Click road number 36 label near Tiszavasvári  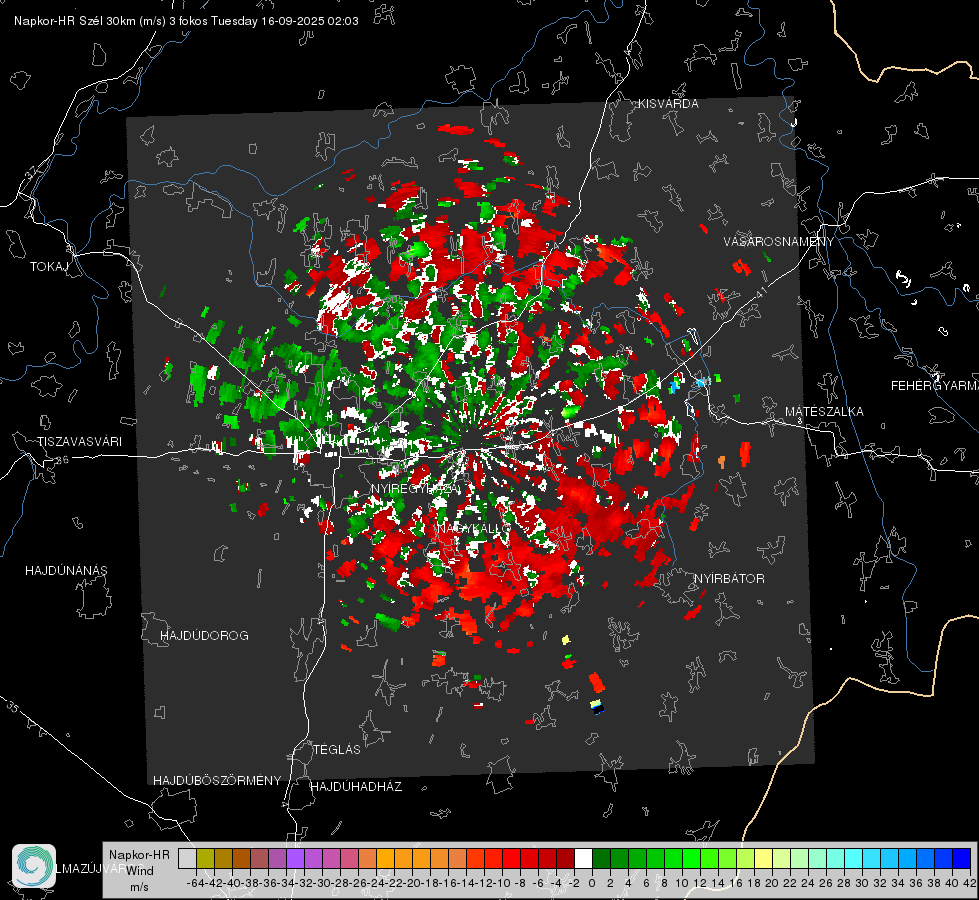(x=62, y=460)
